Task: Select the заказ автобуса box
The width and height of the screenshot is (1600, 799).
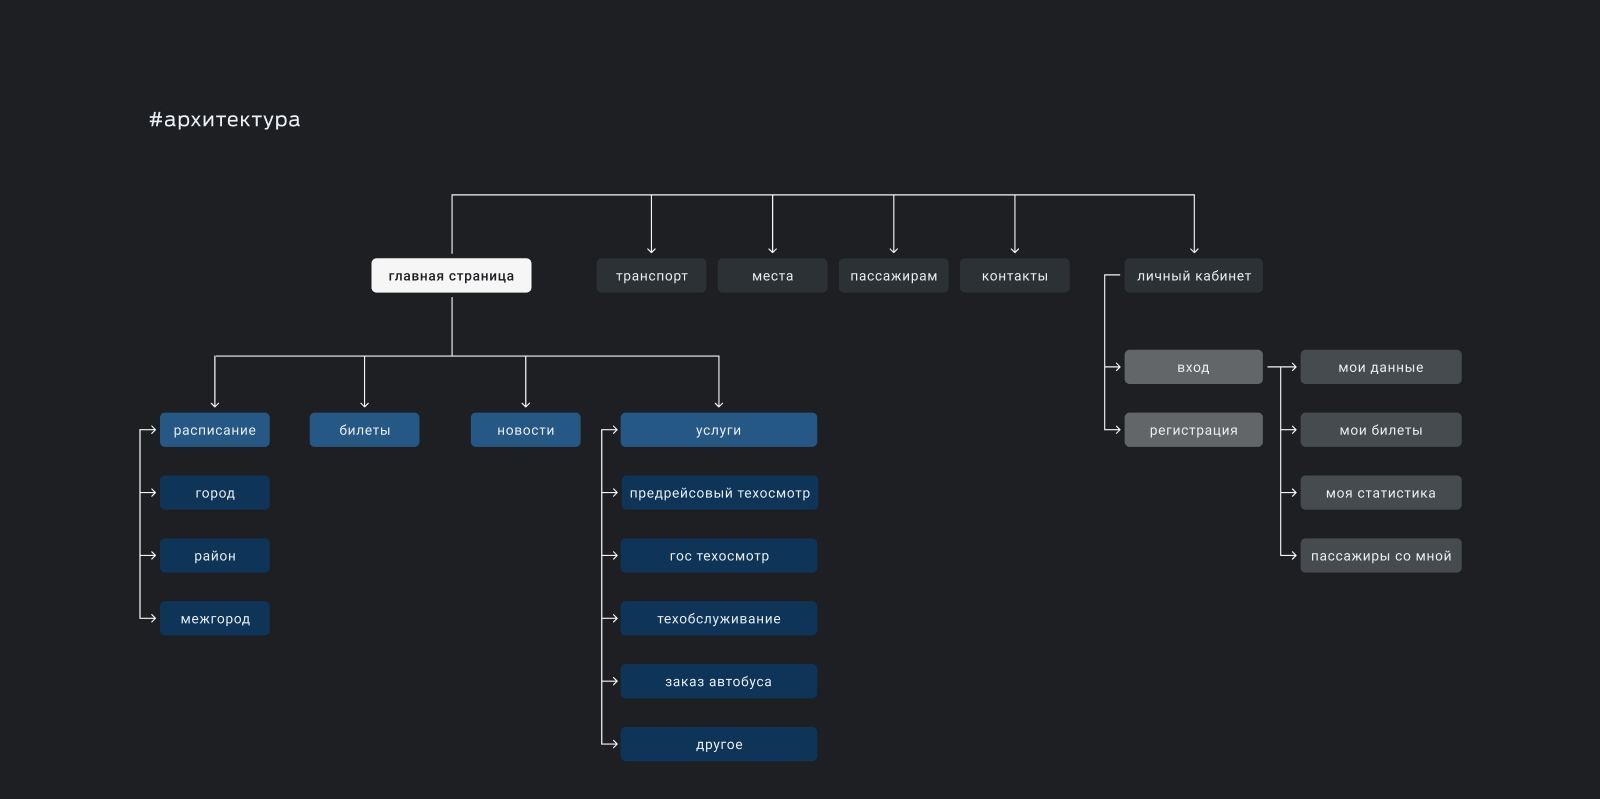Action: click(x=718, y=682)
